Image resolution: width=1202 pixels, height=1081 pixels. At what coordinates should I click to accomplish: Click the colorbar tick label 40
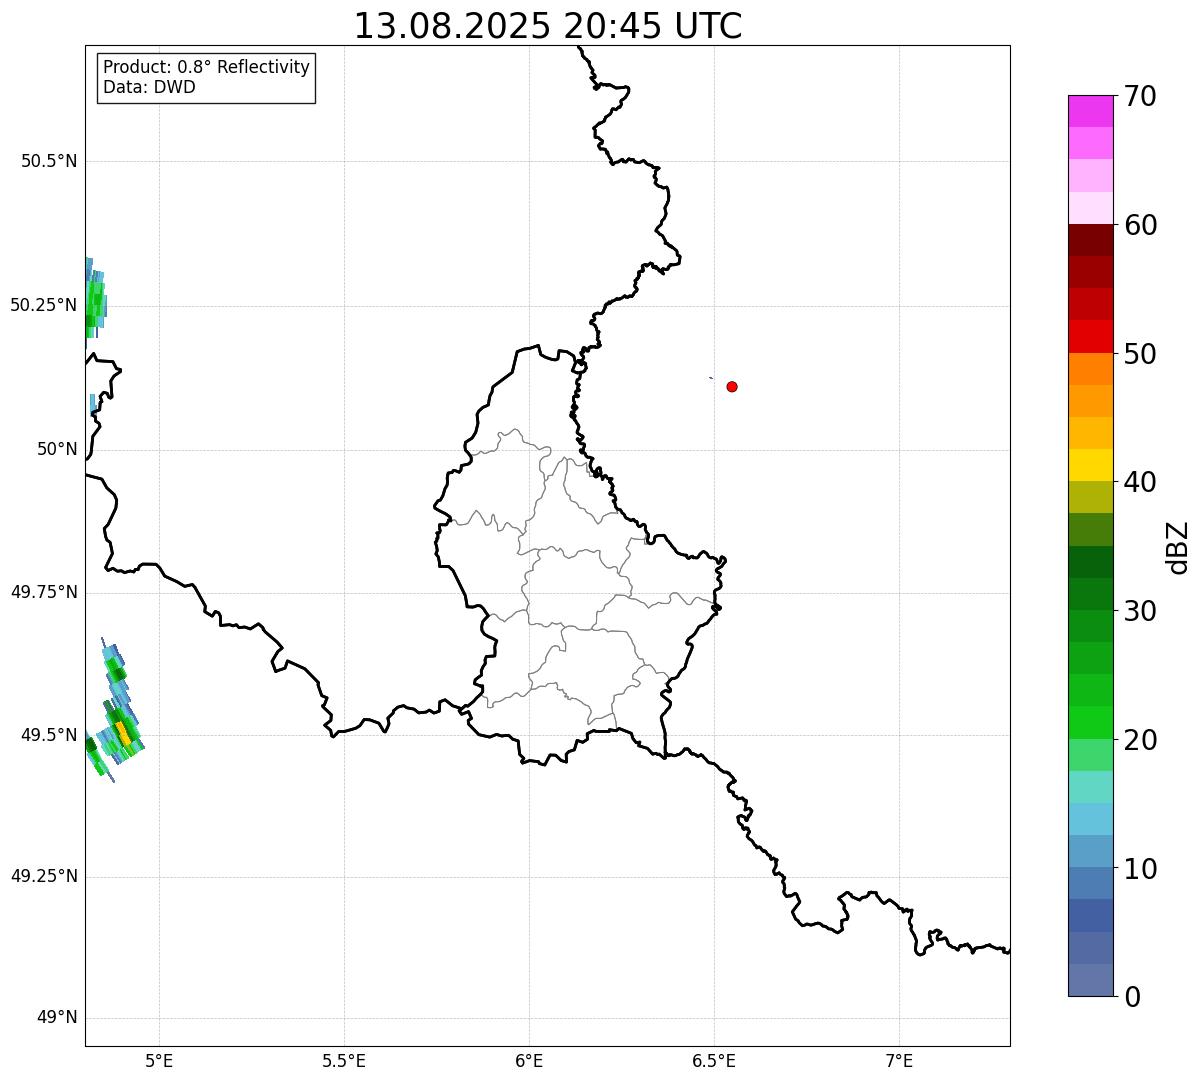(x=1140, y=482)
